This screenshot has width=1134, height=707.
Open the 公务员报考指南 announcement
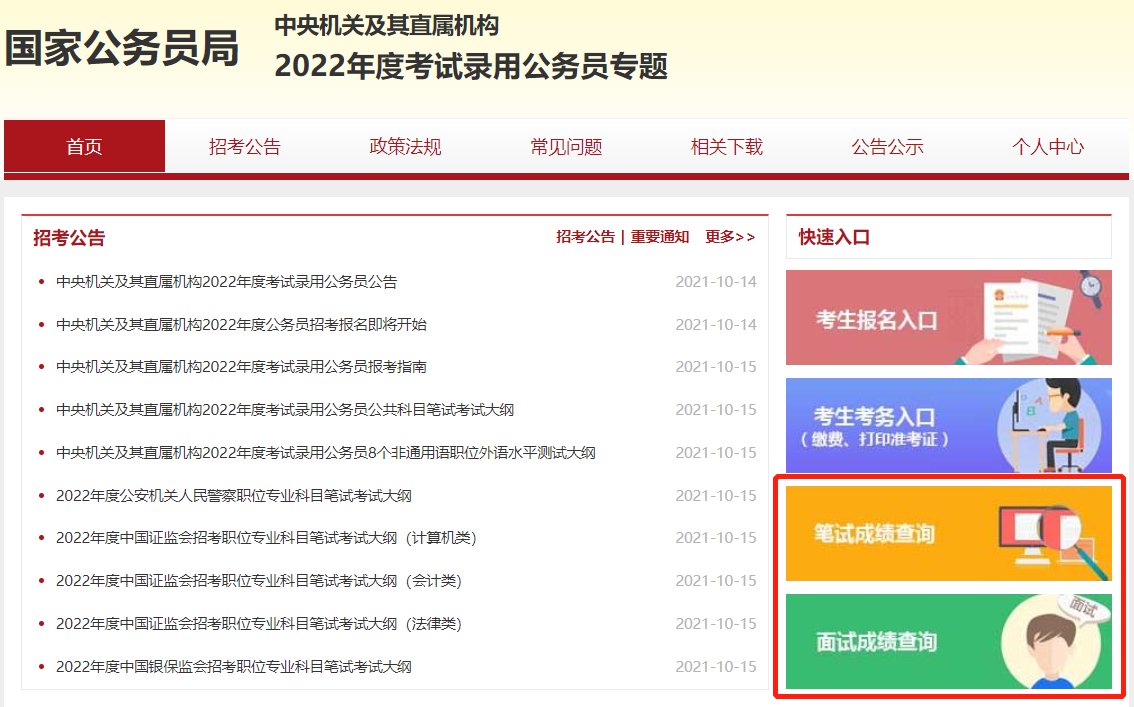pyautogui.click(x=241, y=367)
